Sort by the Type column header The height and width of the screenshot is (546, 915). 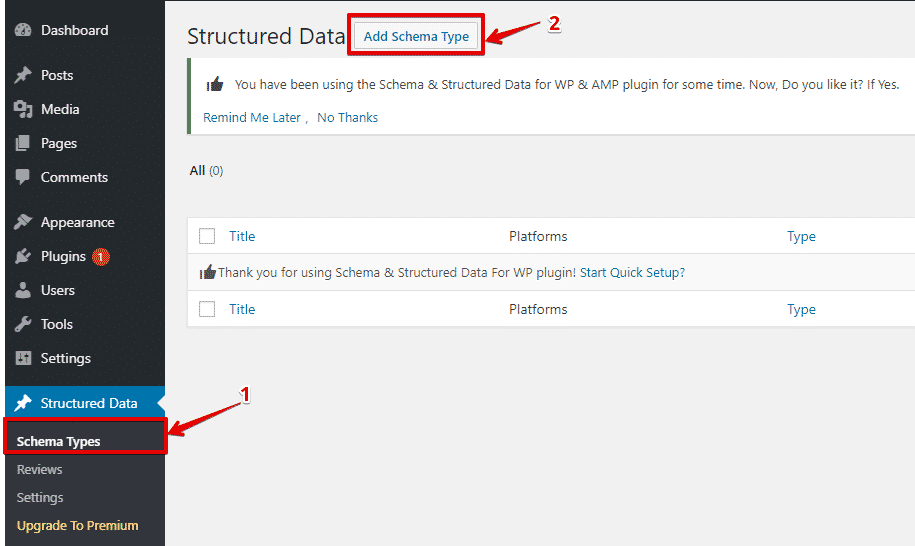[801, 237]
